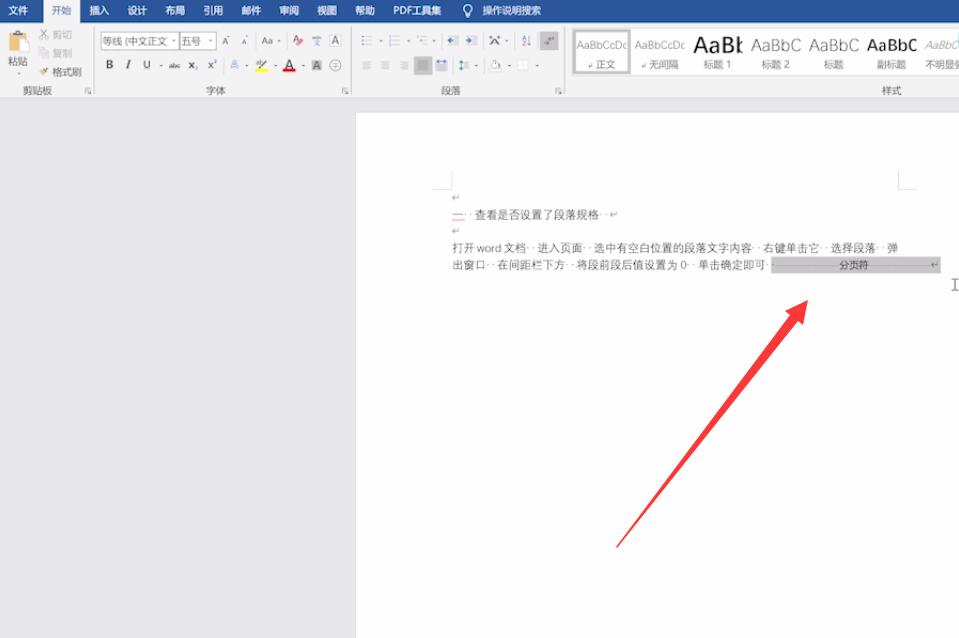Apply the 无间隔 (No Spacing) style
Viewport: 959px width, 638px height.
[659, 52]
